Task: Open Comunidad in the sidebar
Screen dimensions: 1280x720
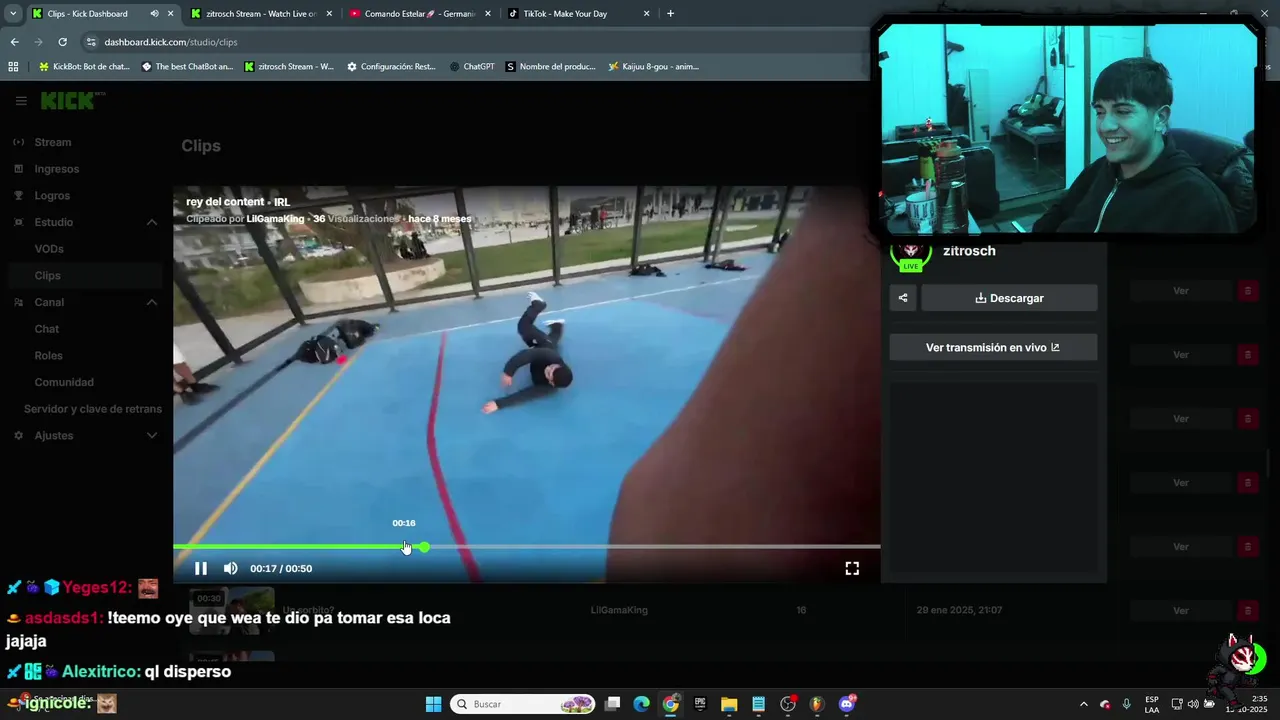Action: tap(64, 382)
